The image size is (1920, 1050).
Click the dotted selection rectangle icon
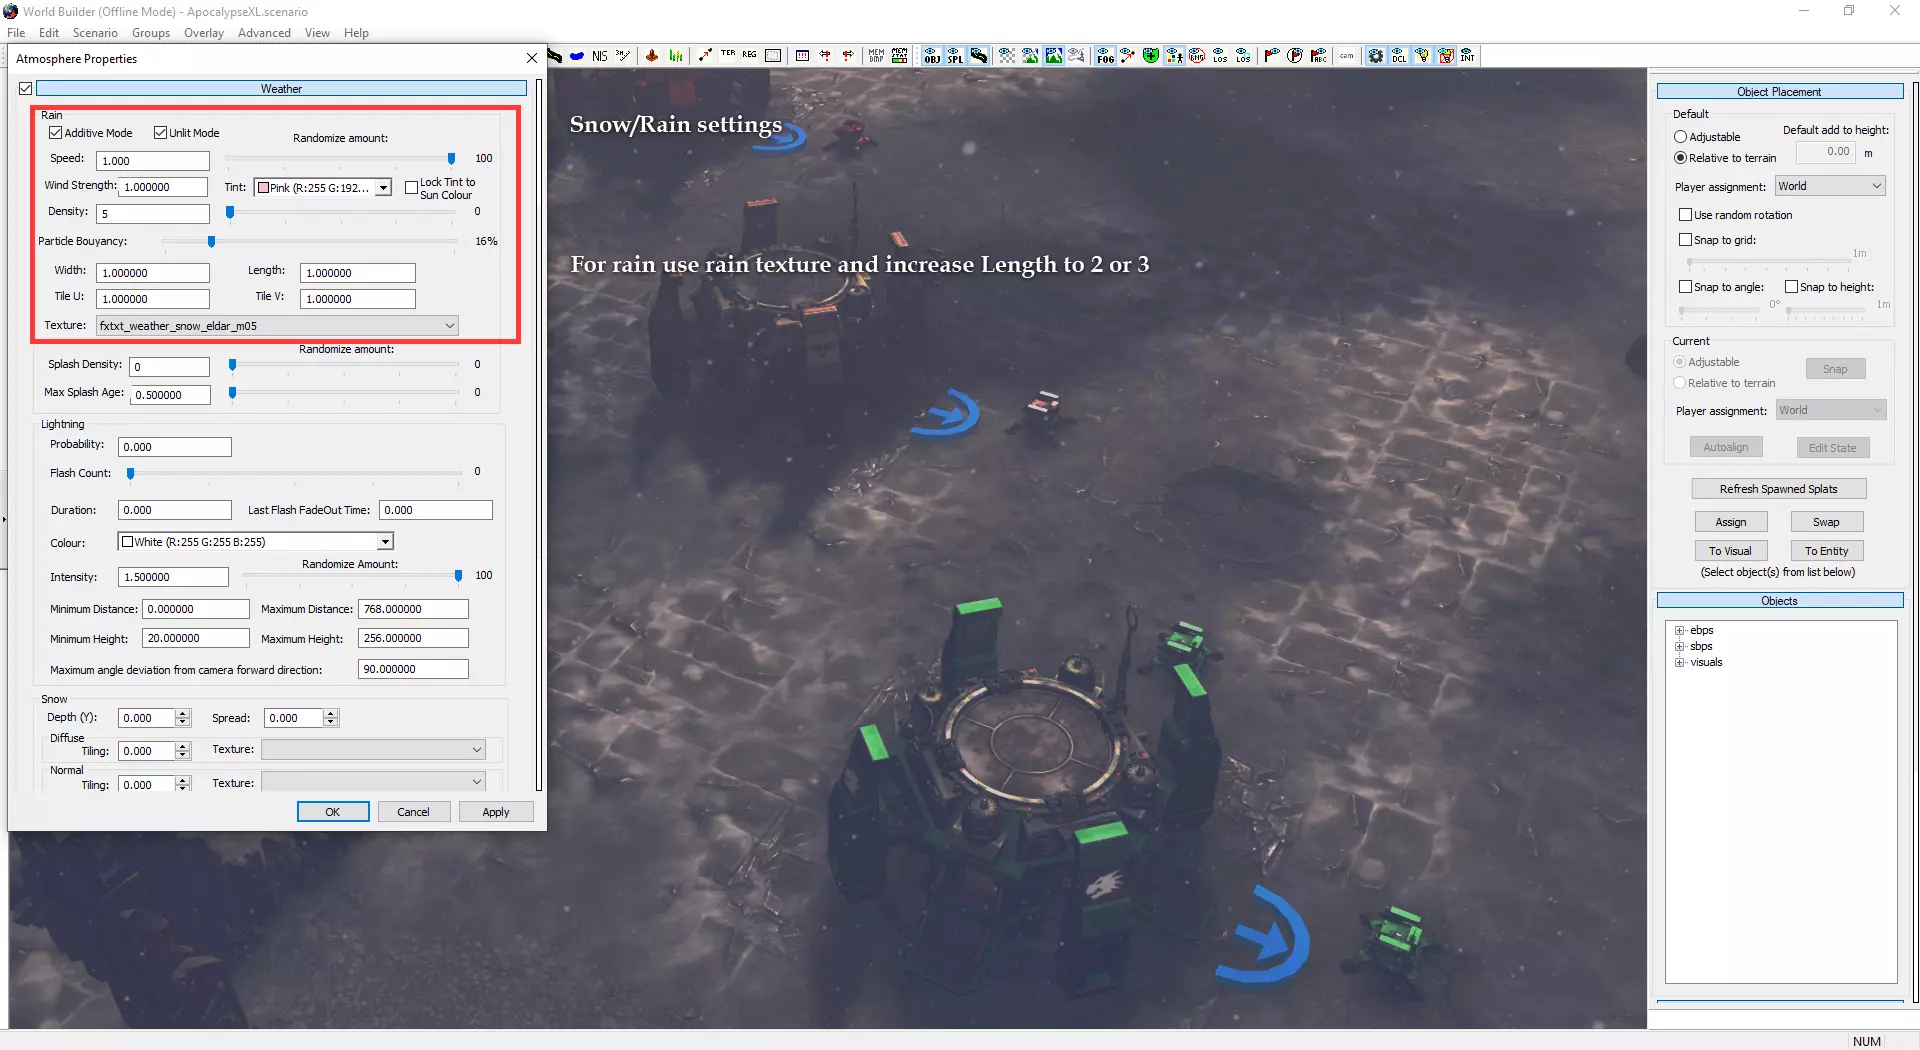[773, 56]
